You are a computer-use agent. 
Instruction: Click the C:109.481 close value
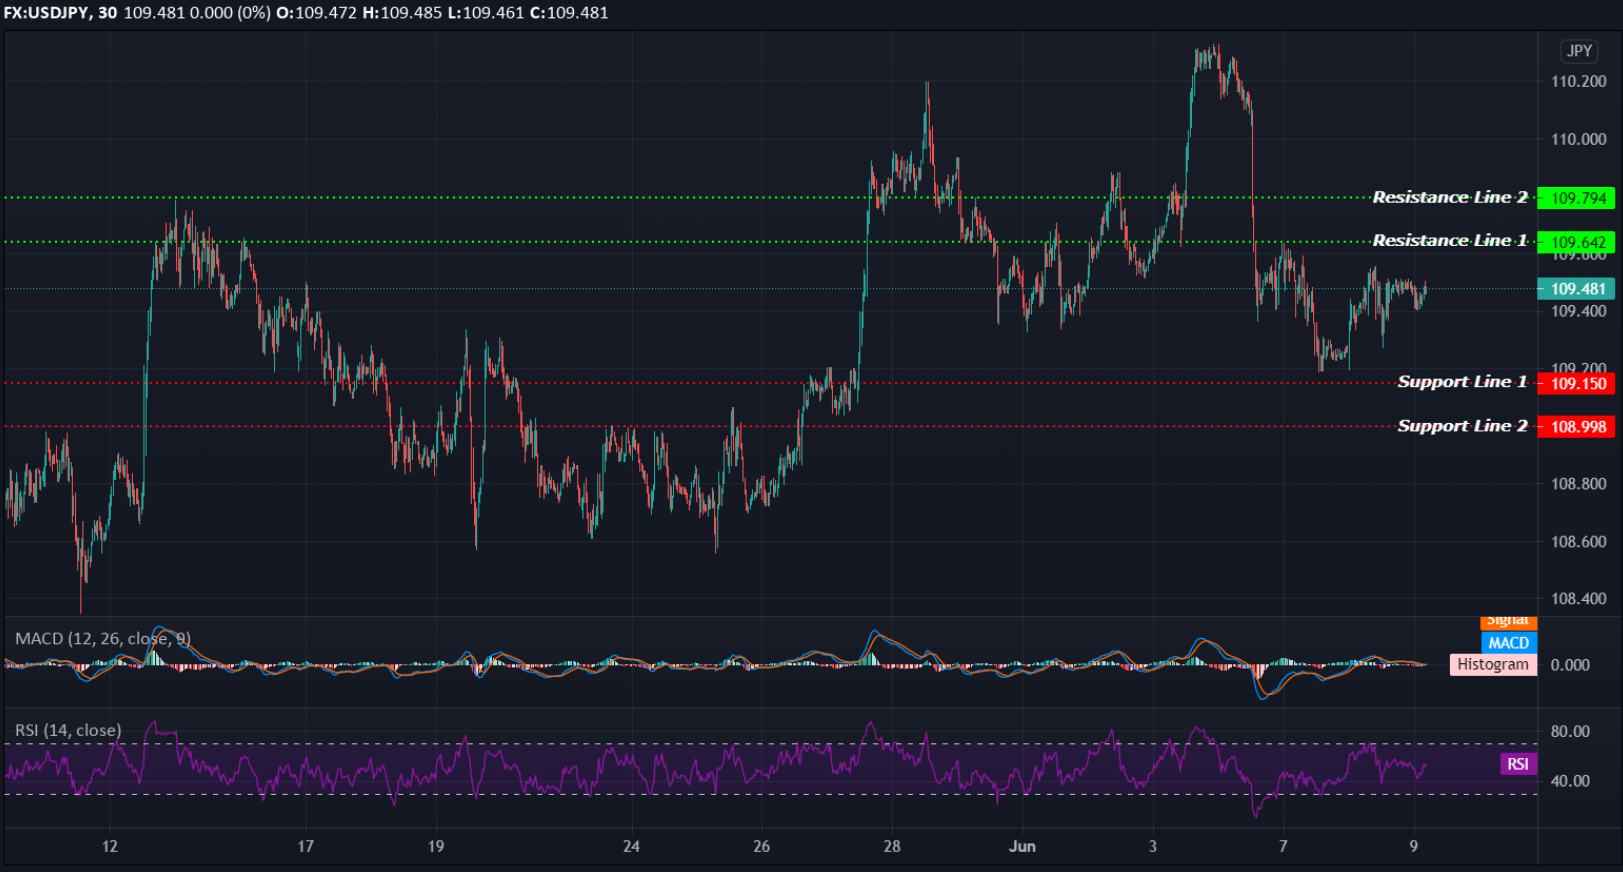[568, 13]
